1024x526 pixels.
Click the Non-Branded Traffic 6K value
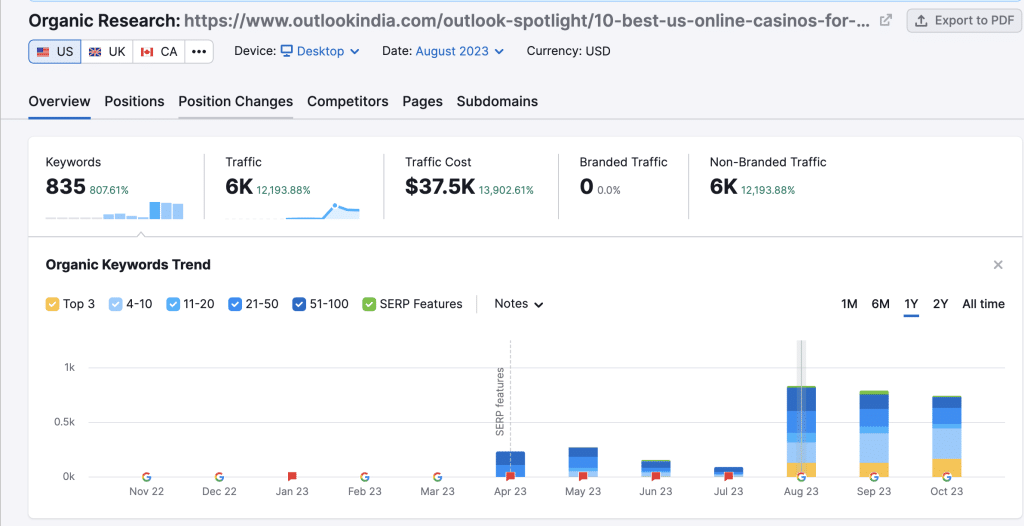click(x=724, y=187)
